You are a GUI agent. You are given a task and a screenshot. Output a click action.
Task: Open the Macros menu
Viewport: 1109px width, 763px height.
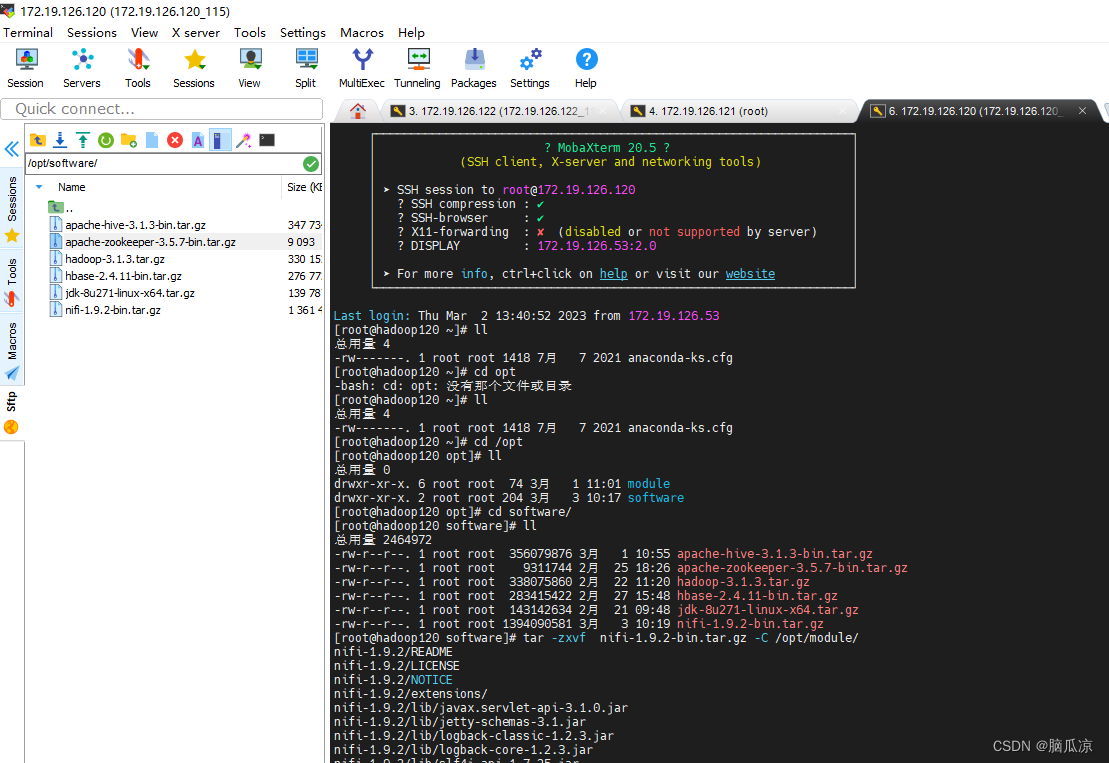coord(361,33)
